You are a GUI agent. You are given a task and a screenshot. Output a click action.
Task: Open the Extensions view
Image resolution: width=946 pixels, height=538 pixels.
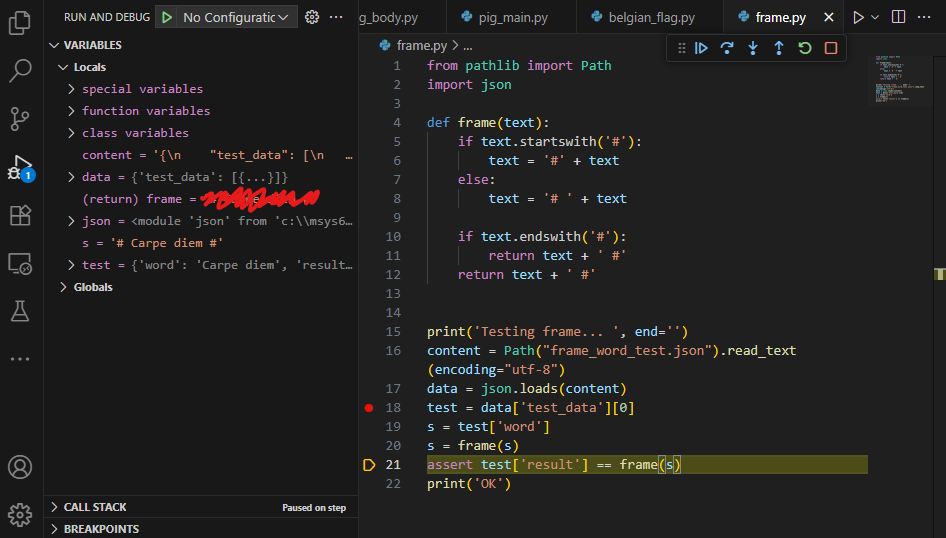(20, 215)
